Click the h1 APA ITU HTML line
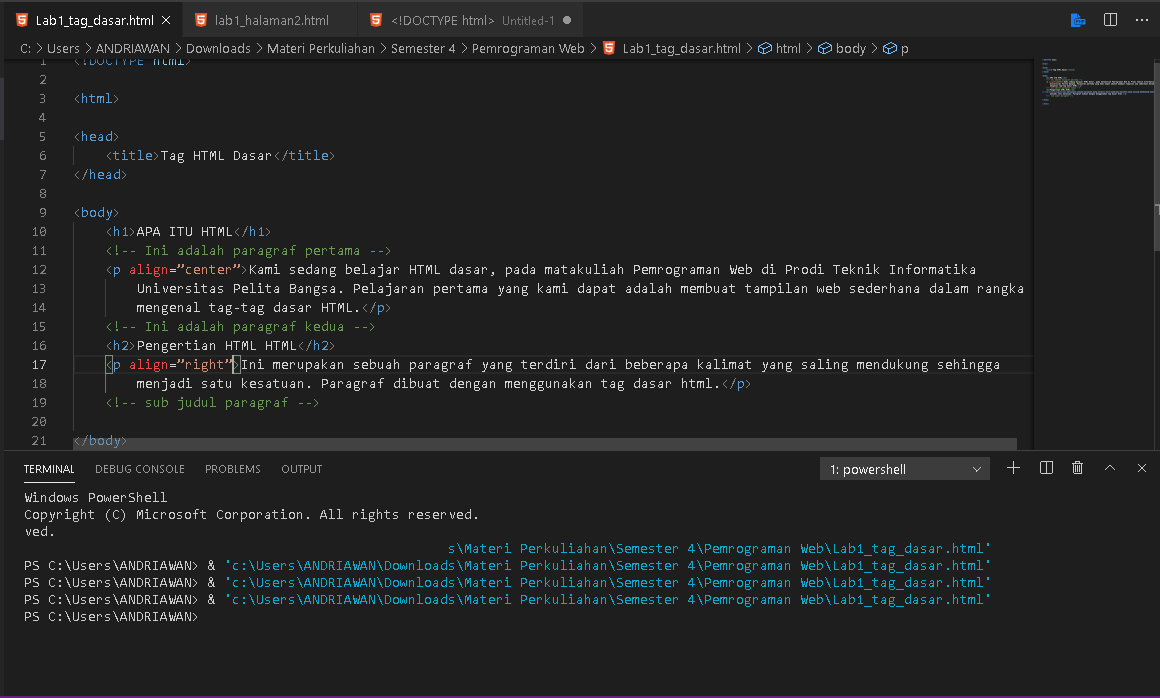 188,231
